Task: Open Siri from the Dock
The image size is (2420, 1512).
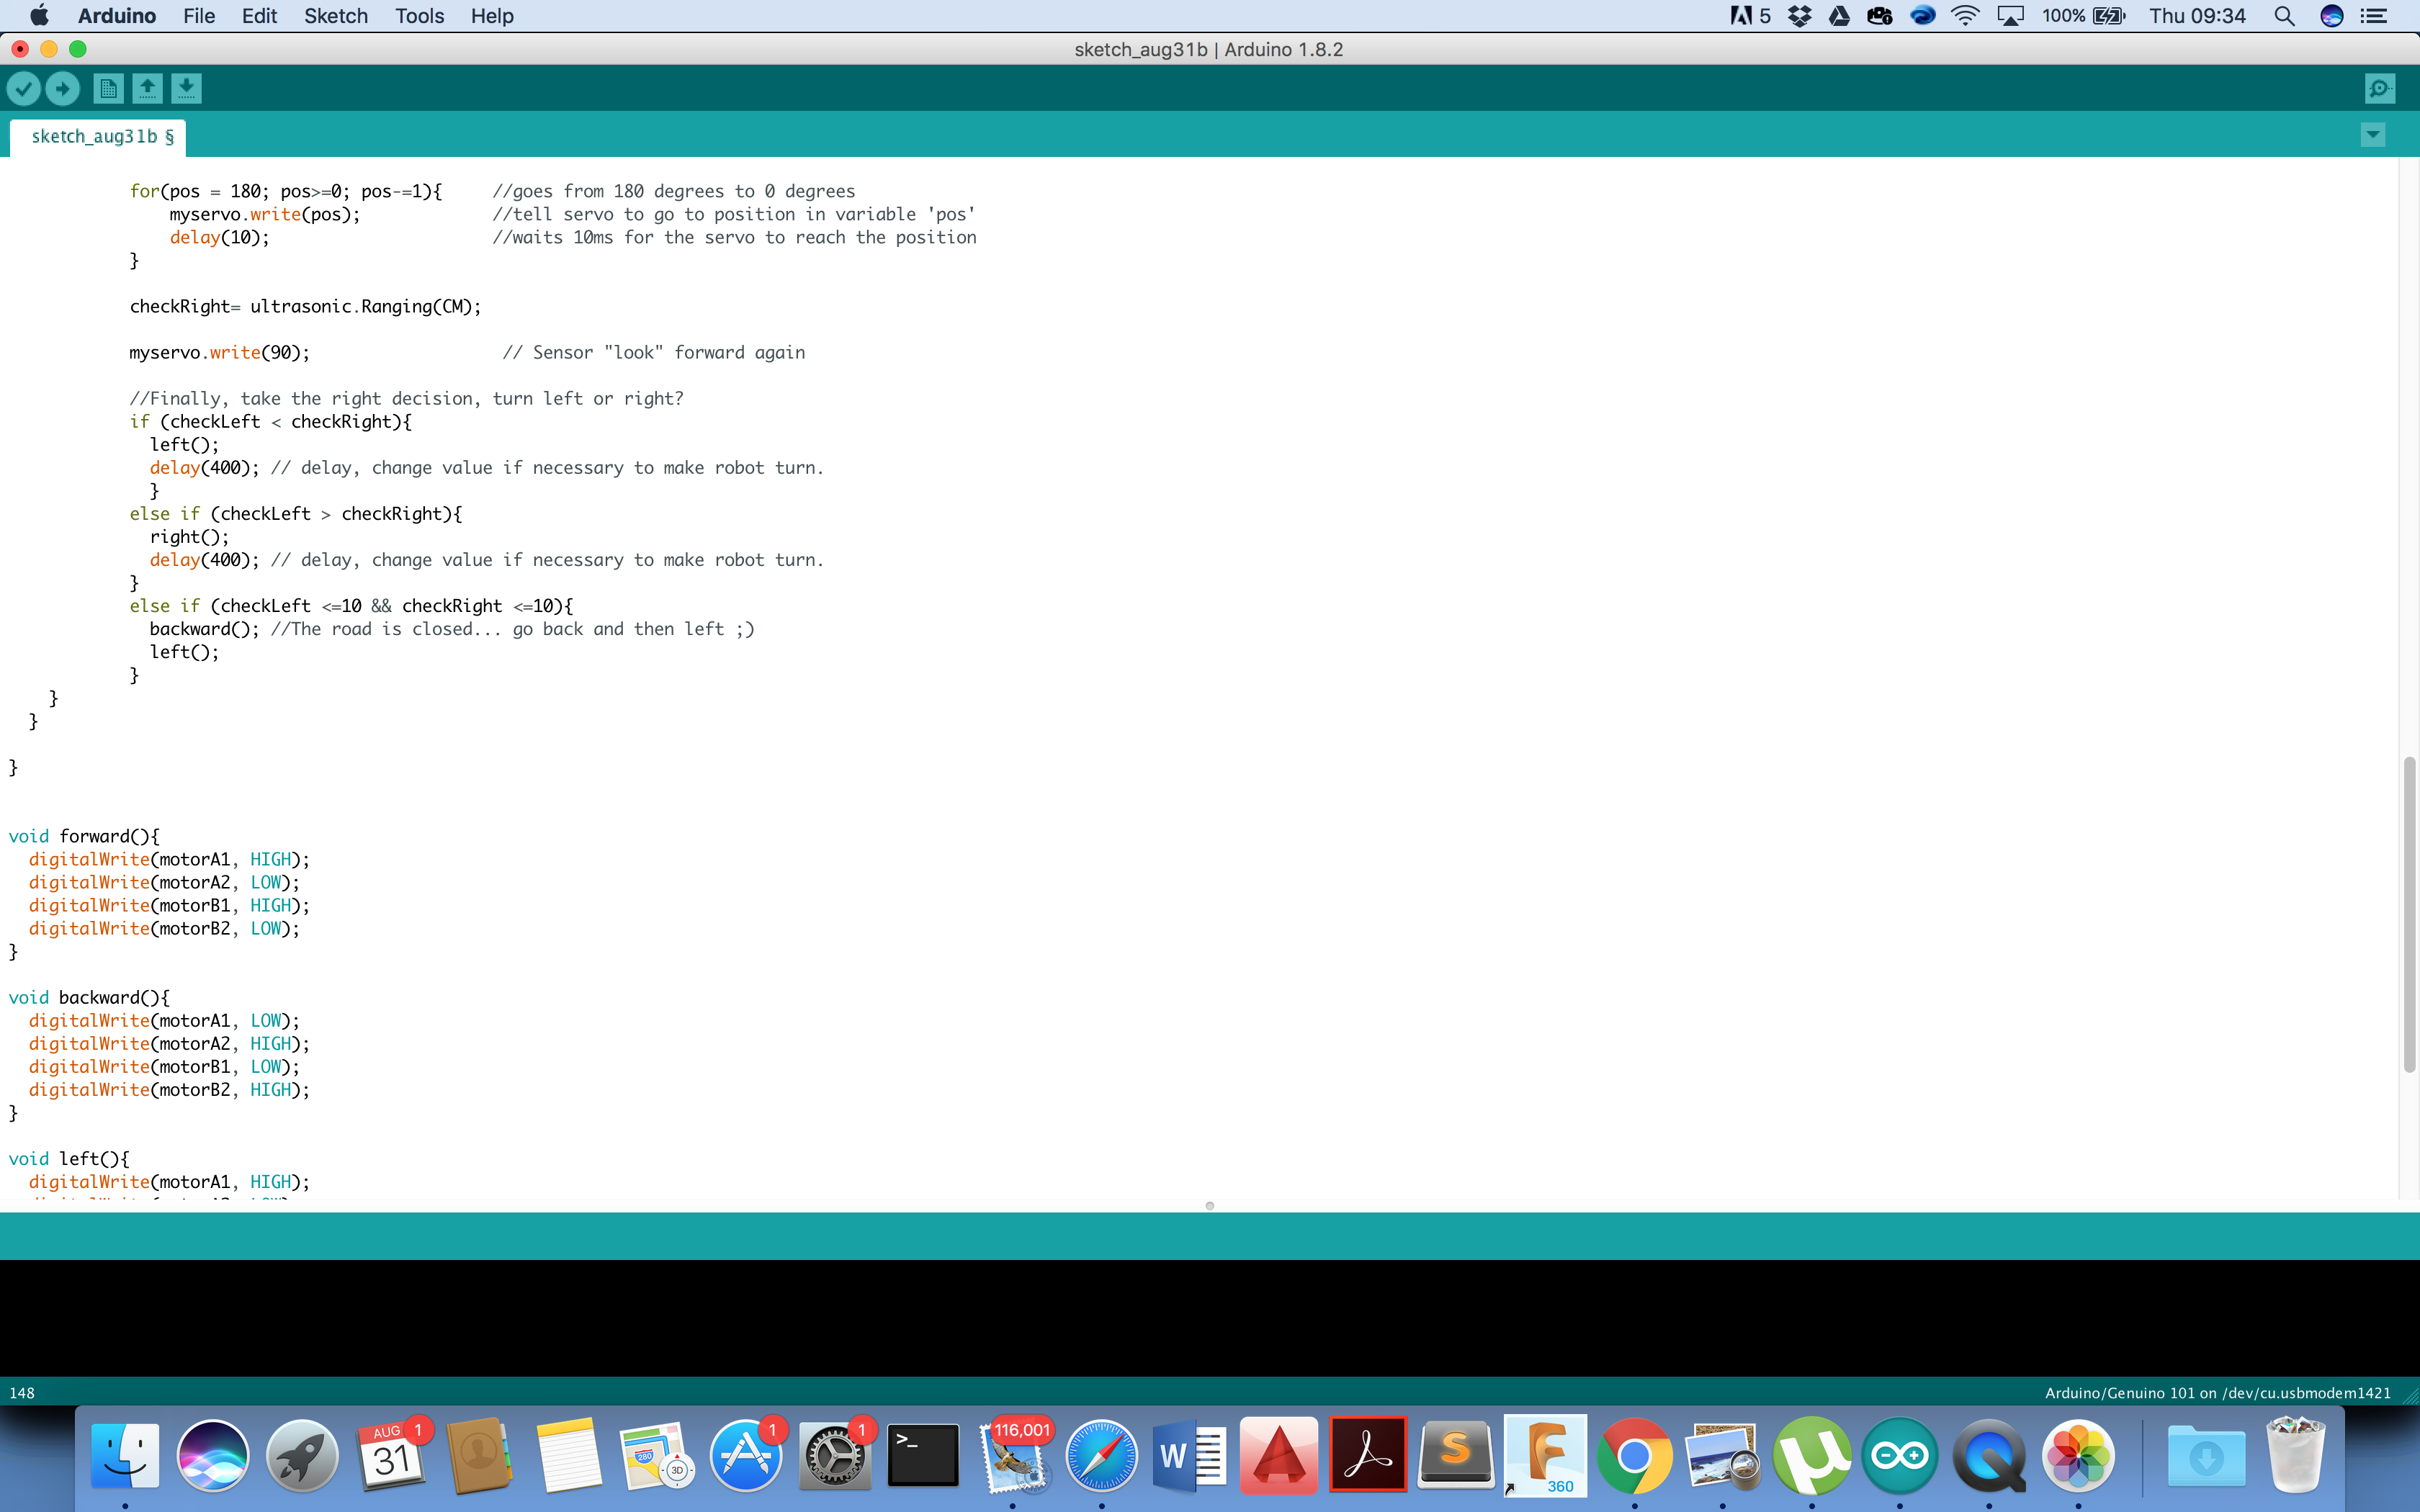Action: point(213,1455)
